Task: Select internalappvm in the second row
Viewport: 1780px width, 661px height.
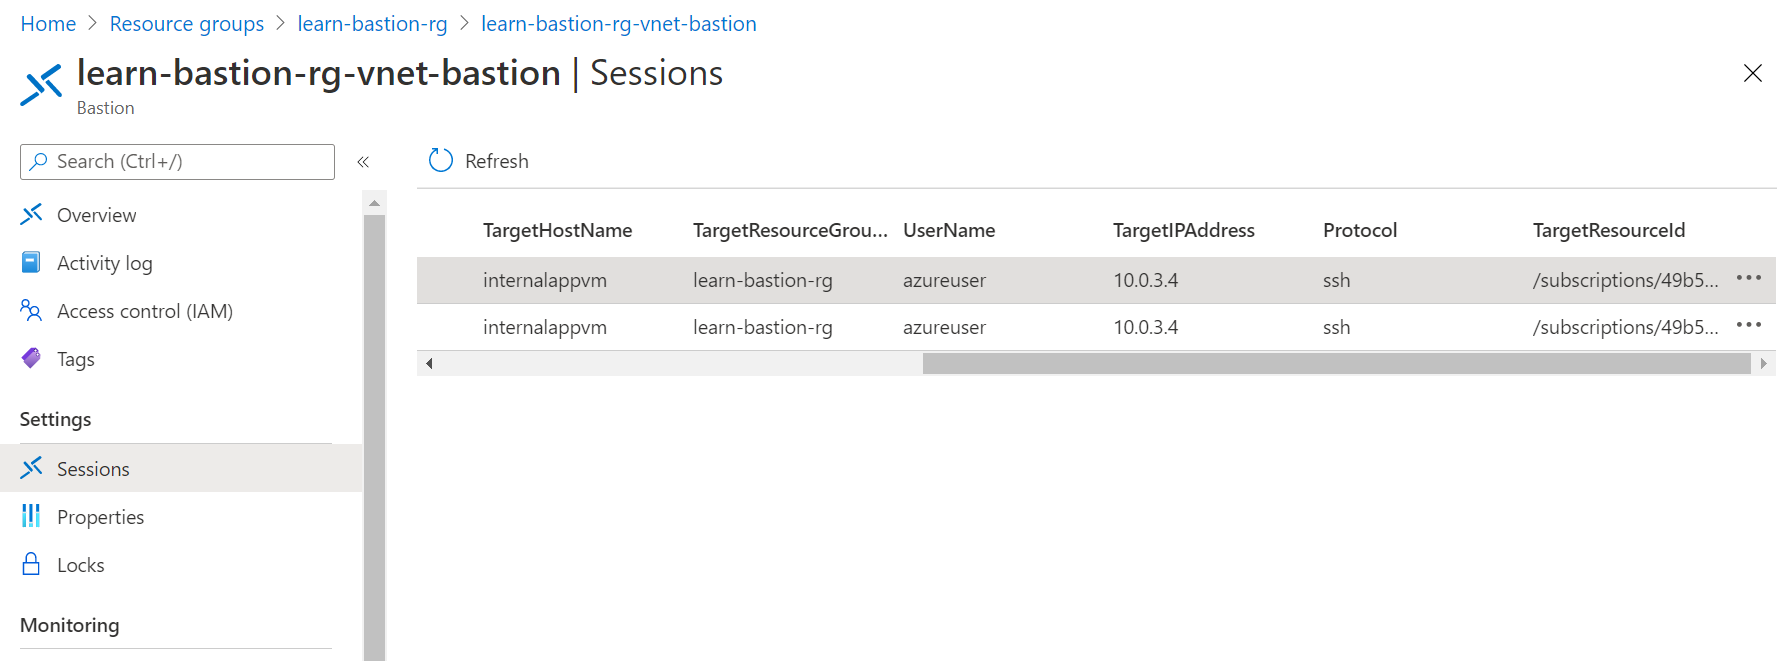Action: point(545,327)
